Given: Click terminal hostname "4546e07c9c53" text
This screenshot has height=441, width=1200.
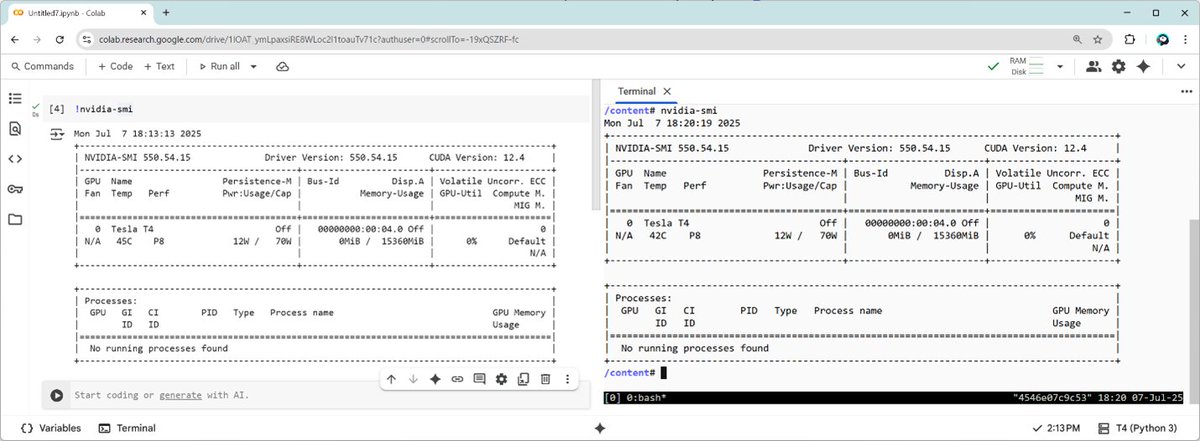Looking at the screenshot, I should pos(1054,397).
